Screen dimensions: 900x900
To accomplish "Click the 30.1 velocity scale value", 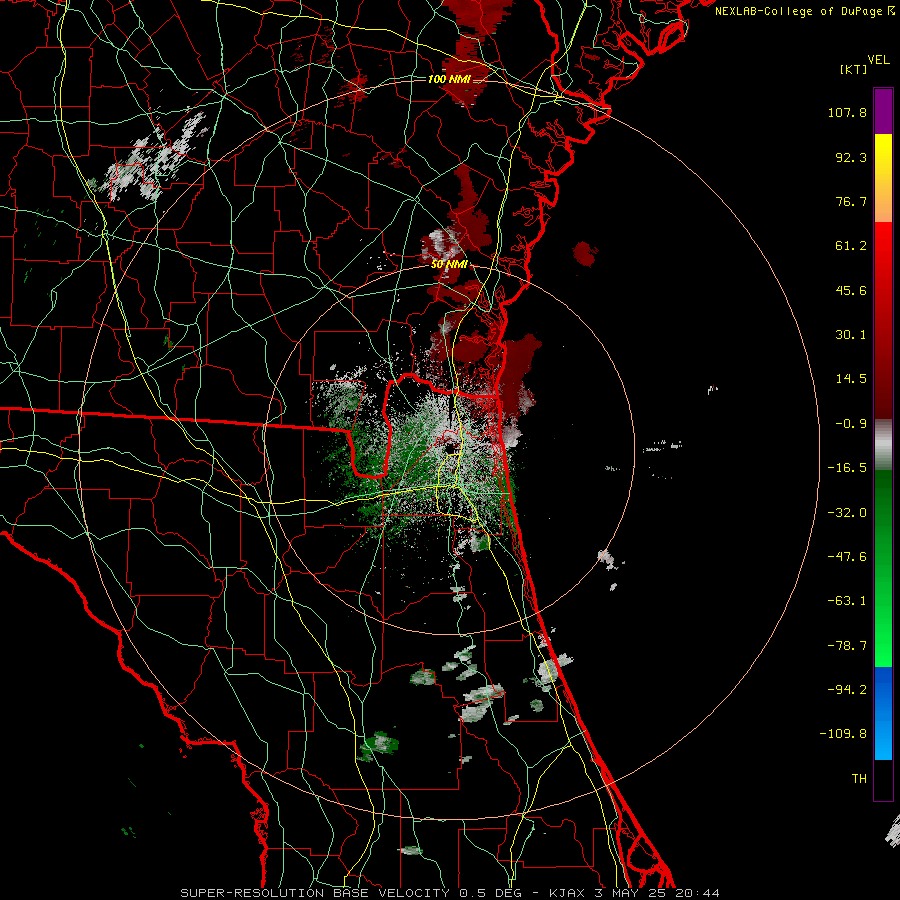I will [x=851, y=335].
